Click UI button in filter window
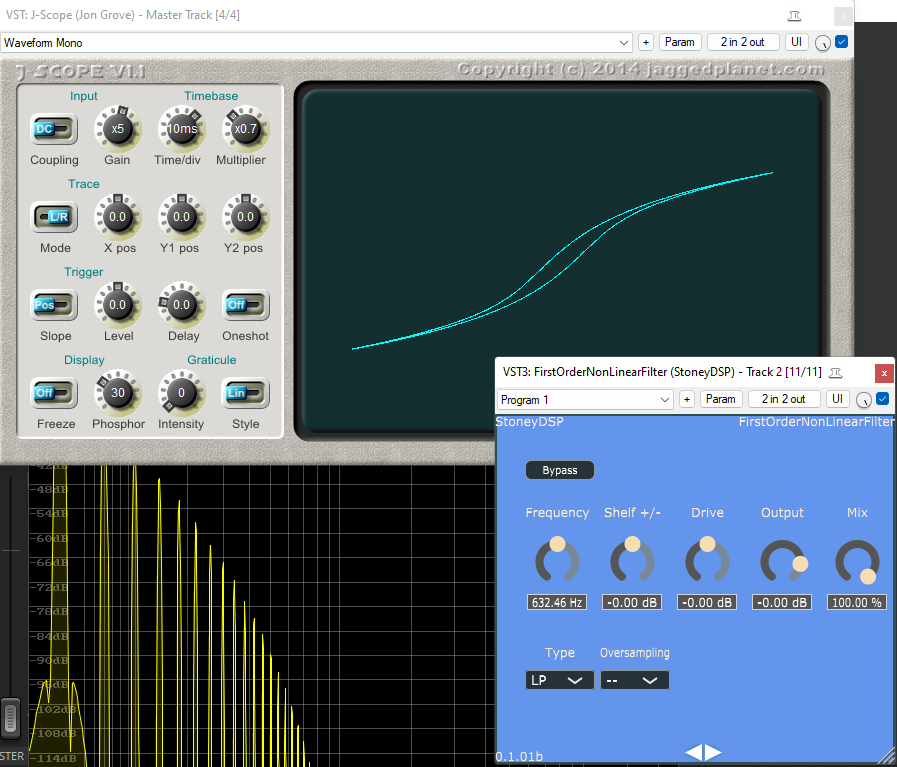 pyautogui.click(x=838, y=399)
